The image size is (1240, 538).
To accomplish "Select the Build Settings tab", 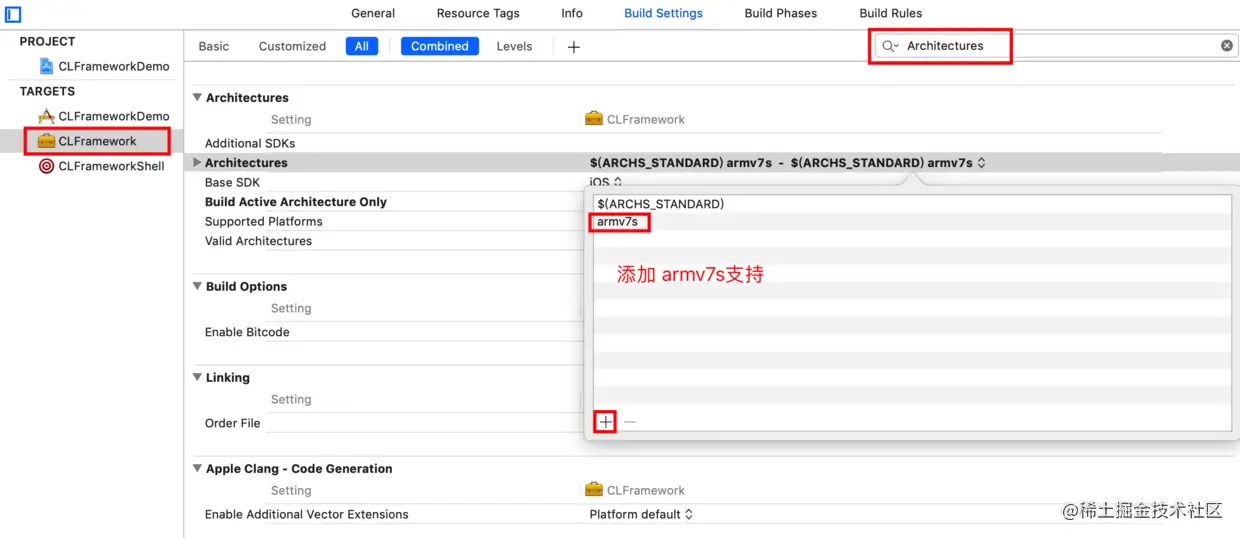I will 663,13.
